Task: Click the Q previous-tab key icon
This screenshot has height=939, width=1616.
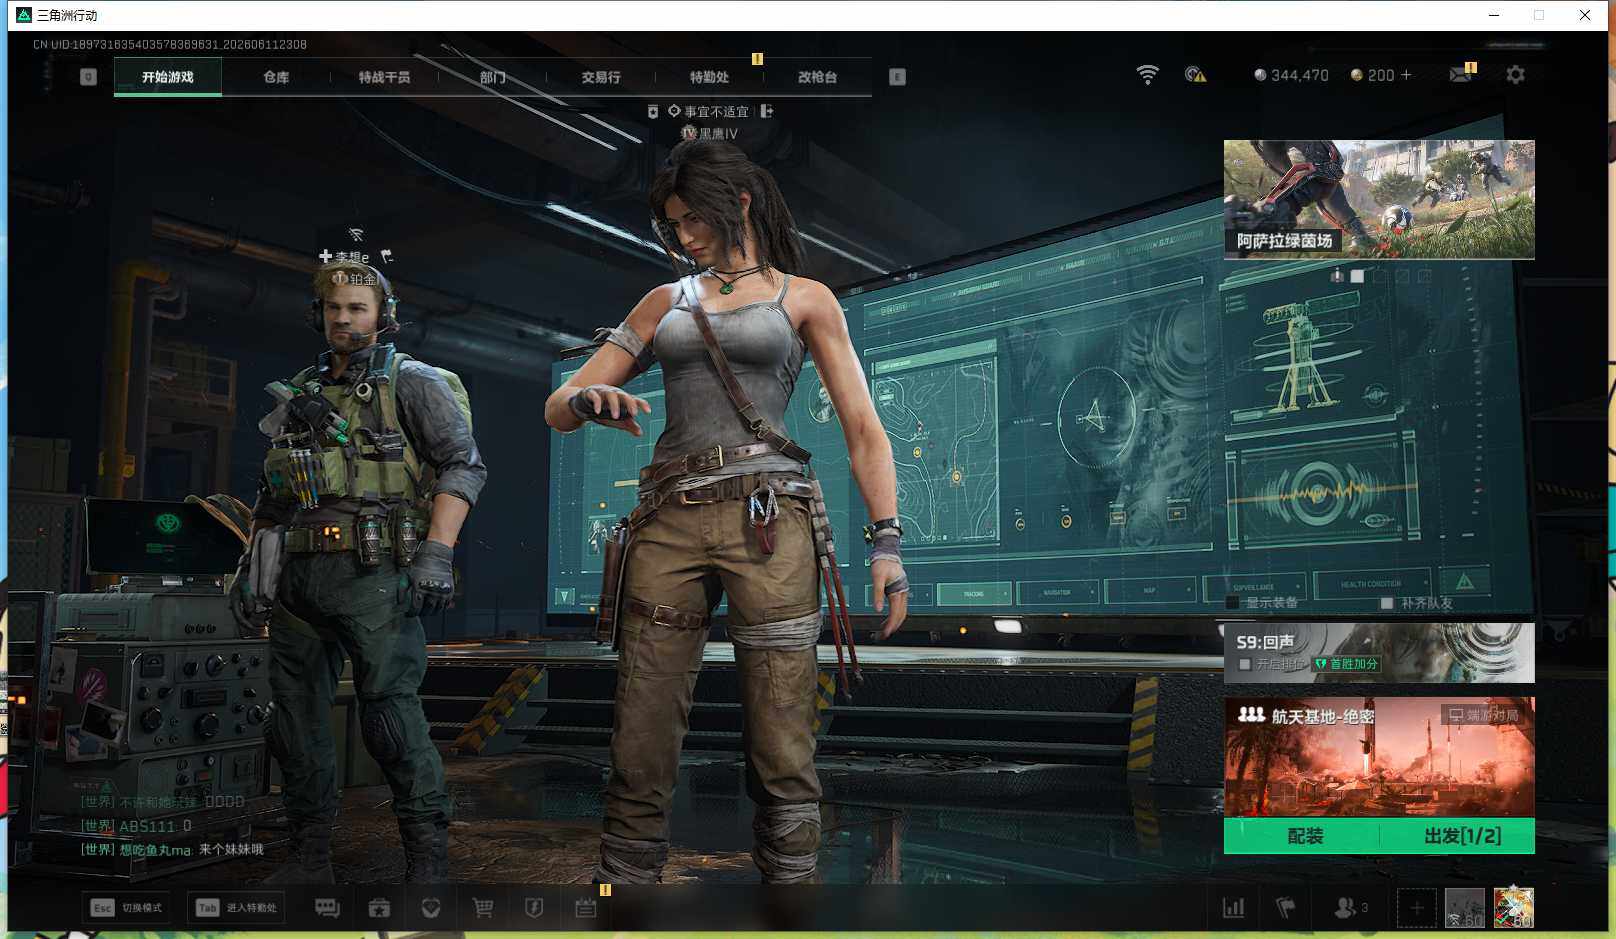Action: [x=88, y=77]
